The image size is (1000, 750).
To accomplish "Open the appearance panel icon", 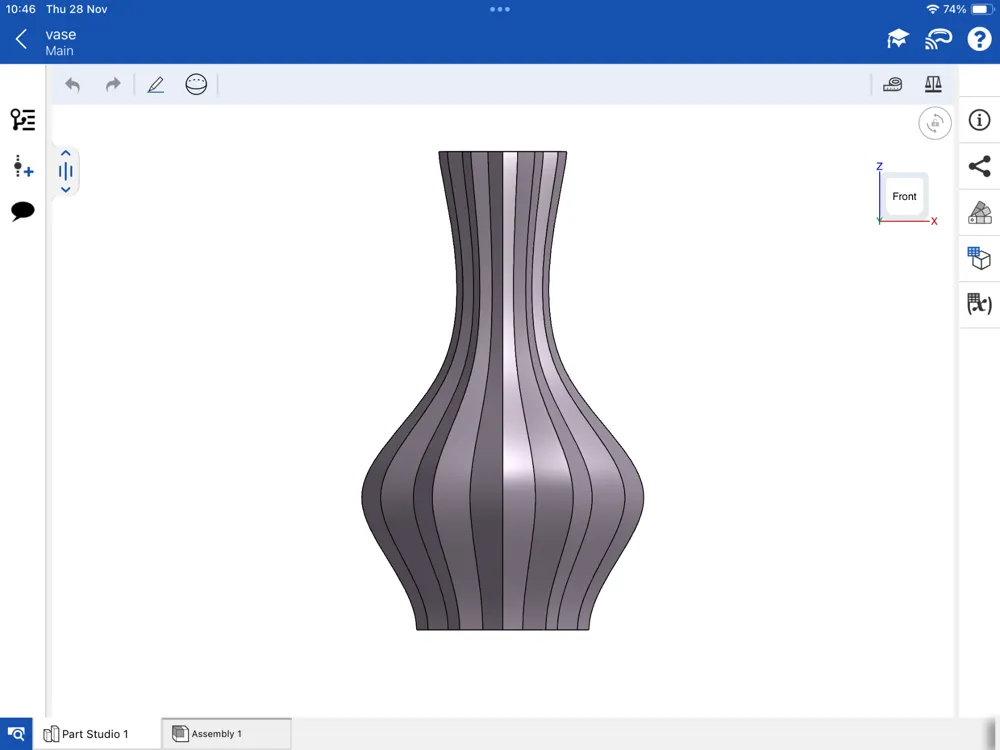I will (x=980, y=212).
